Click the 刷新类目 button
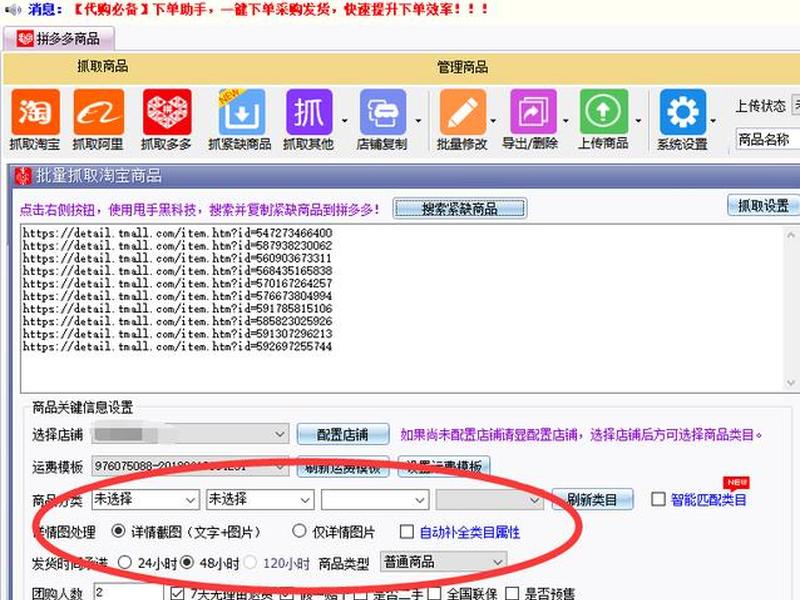 (592, 499)
